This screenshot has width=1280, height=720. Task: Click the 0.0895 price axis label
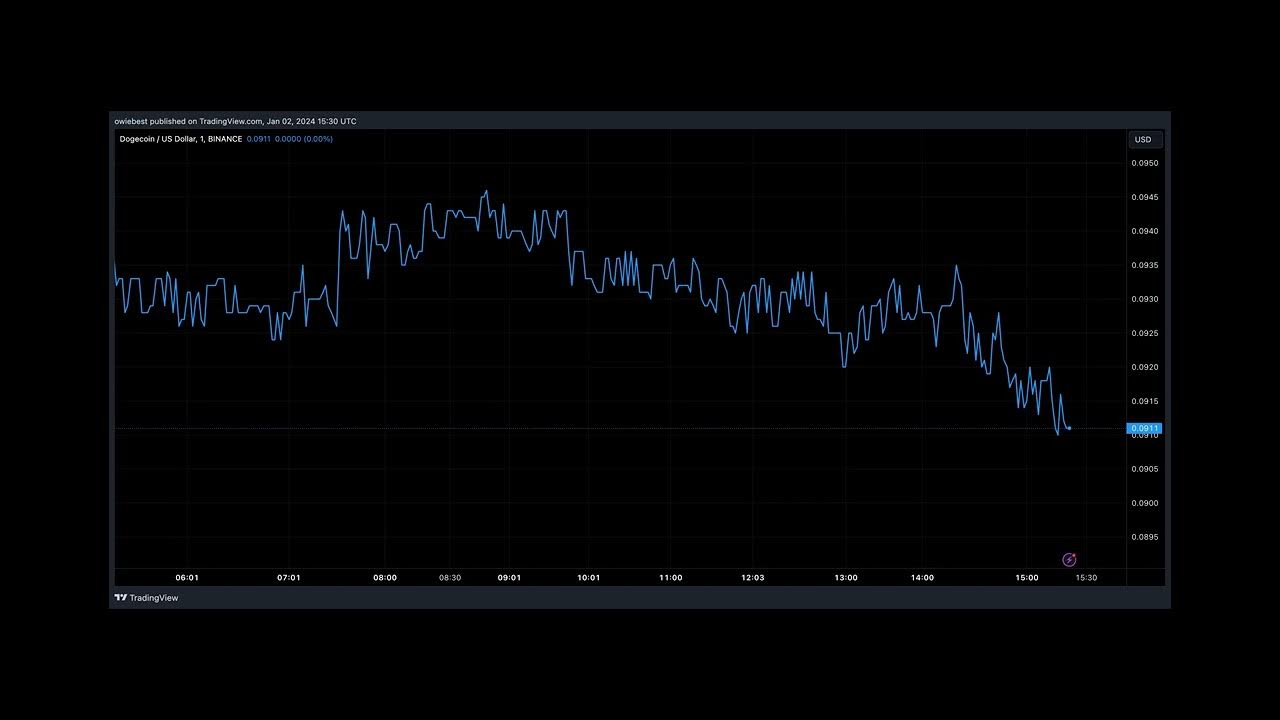click(x=1145, y=537)
